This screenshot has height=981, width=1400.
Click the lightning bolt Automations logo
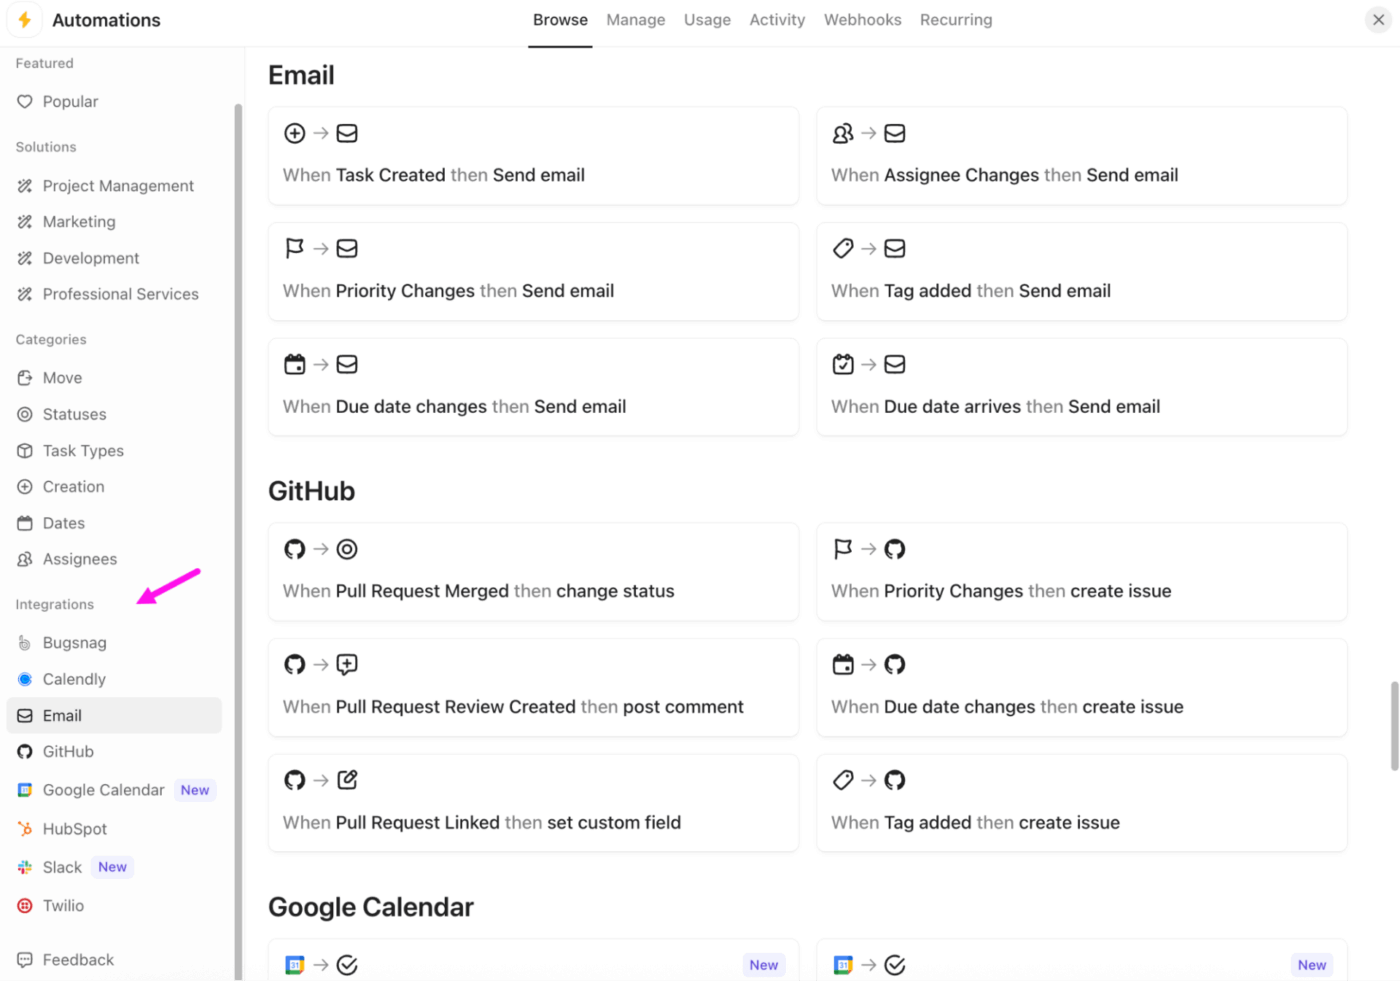25,19
